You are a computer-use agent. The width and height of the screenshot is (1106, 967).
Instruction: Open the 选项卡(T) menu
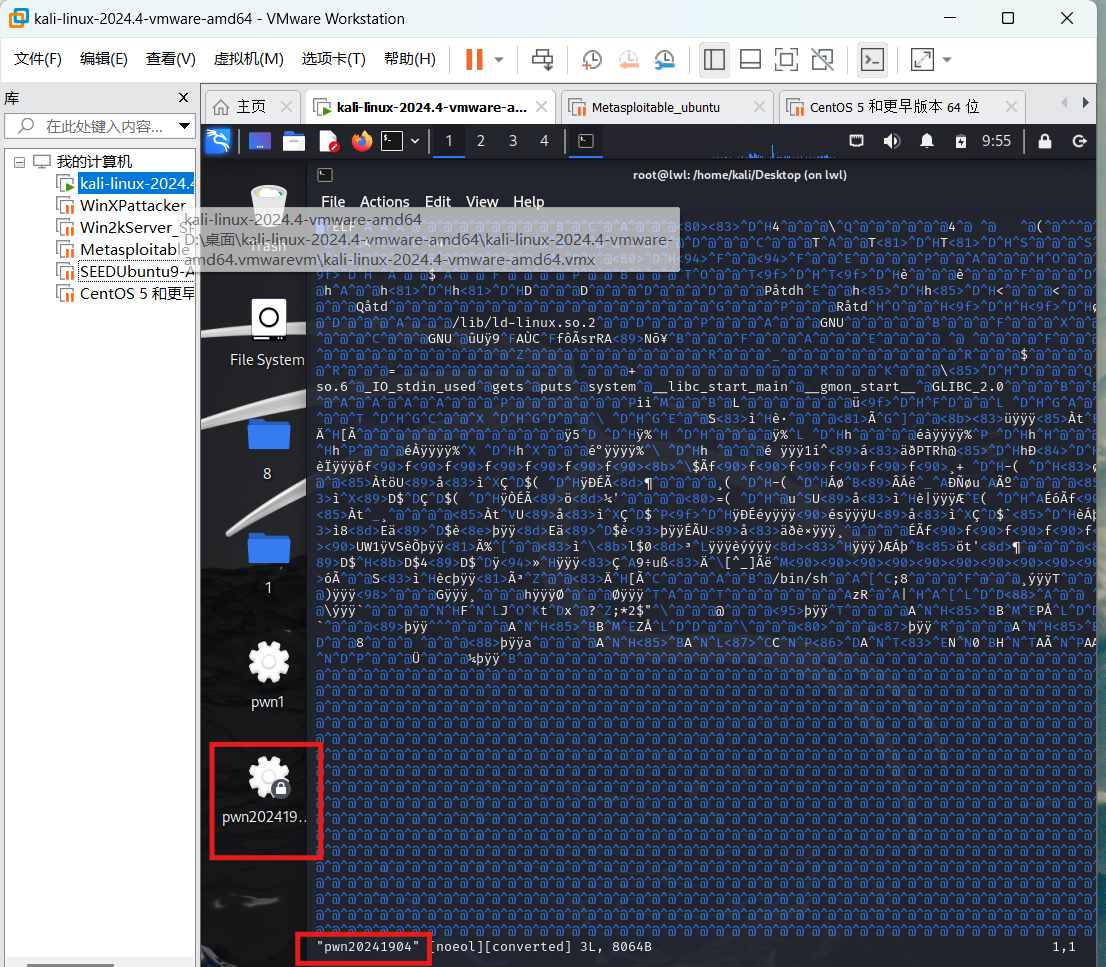pos(334,59)
